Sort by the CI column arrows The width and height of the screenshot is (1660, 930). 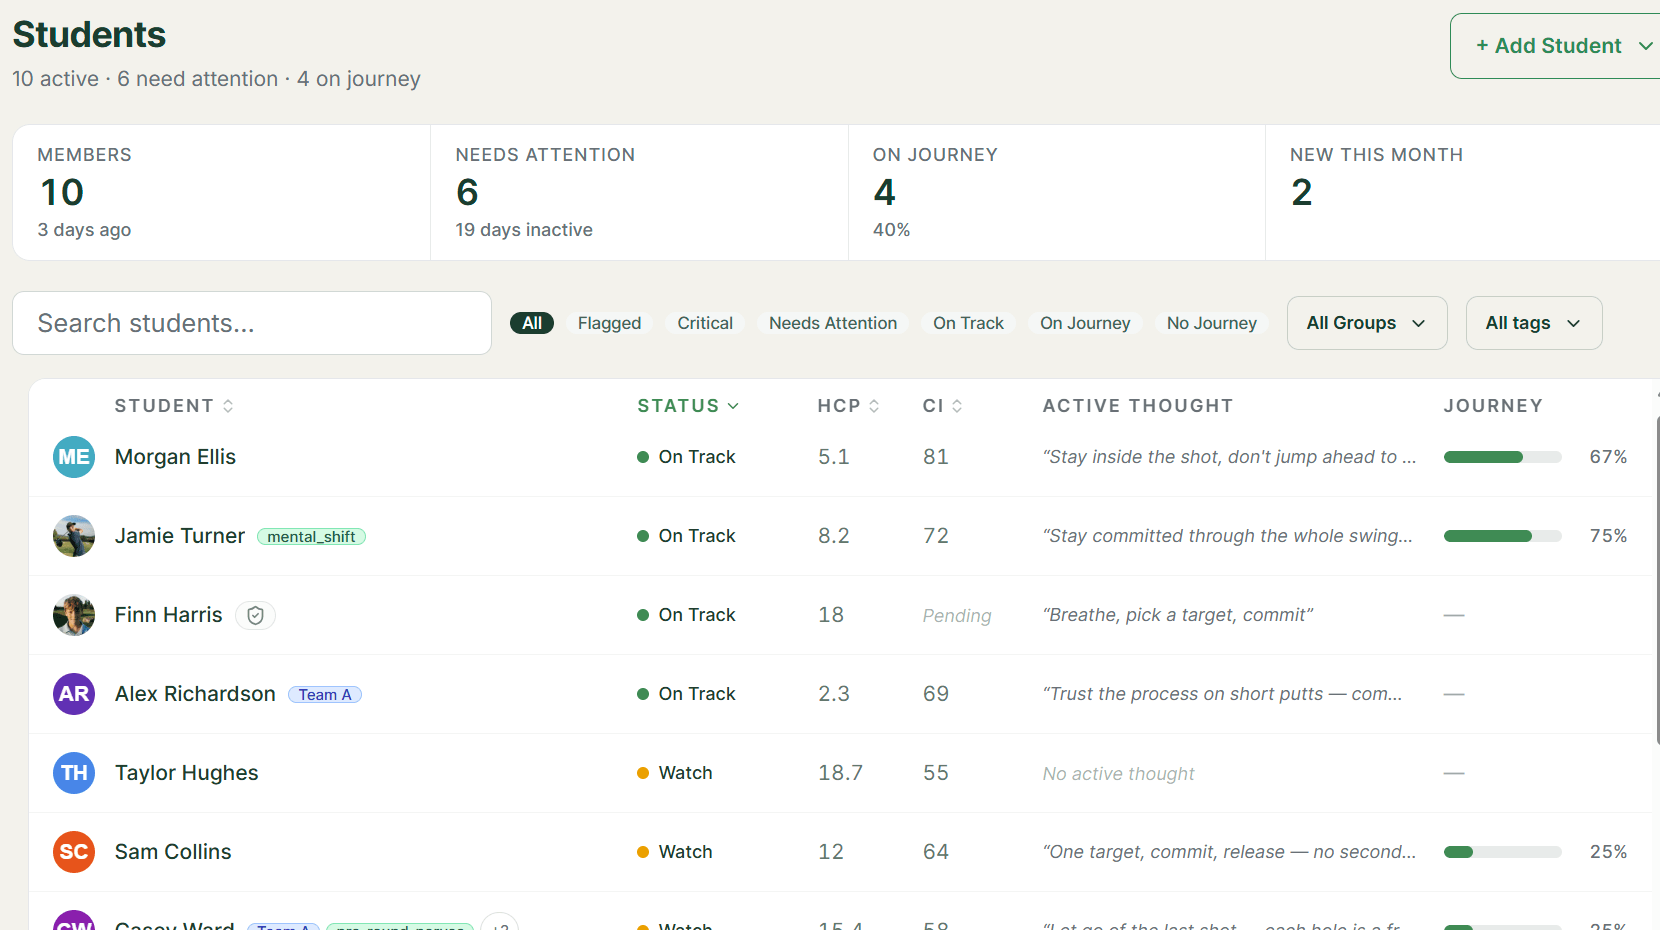click(957, 406)
